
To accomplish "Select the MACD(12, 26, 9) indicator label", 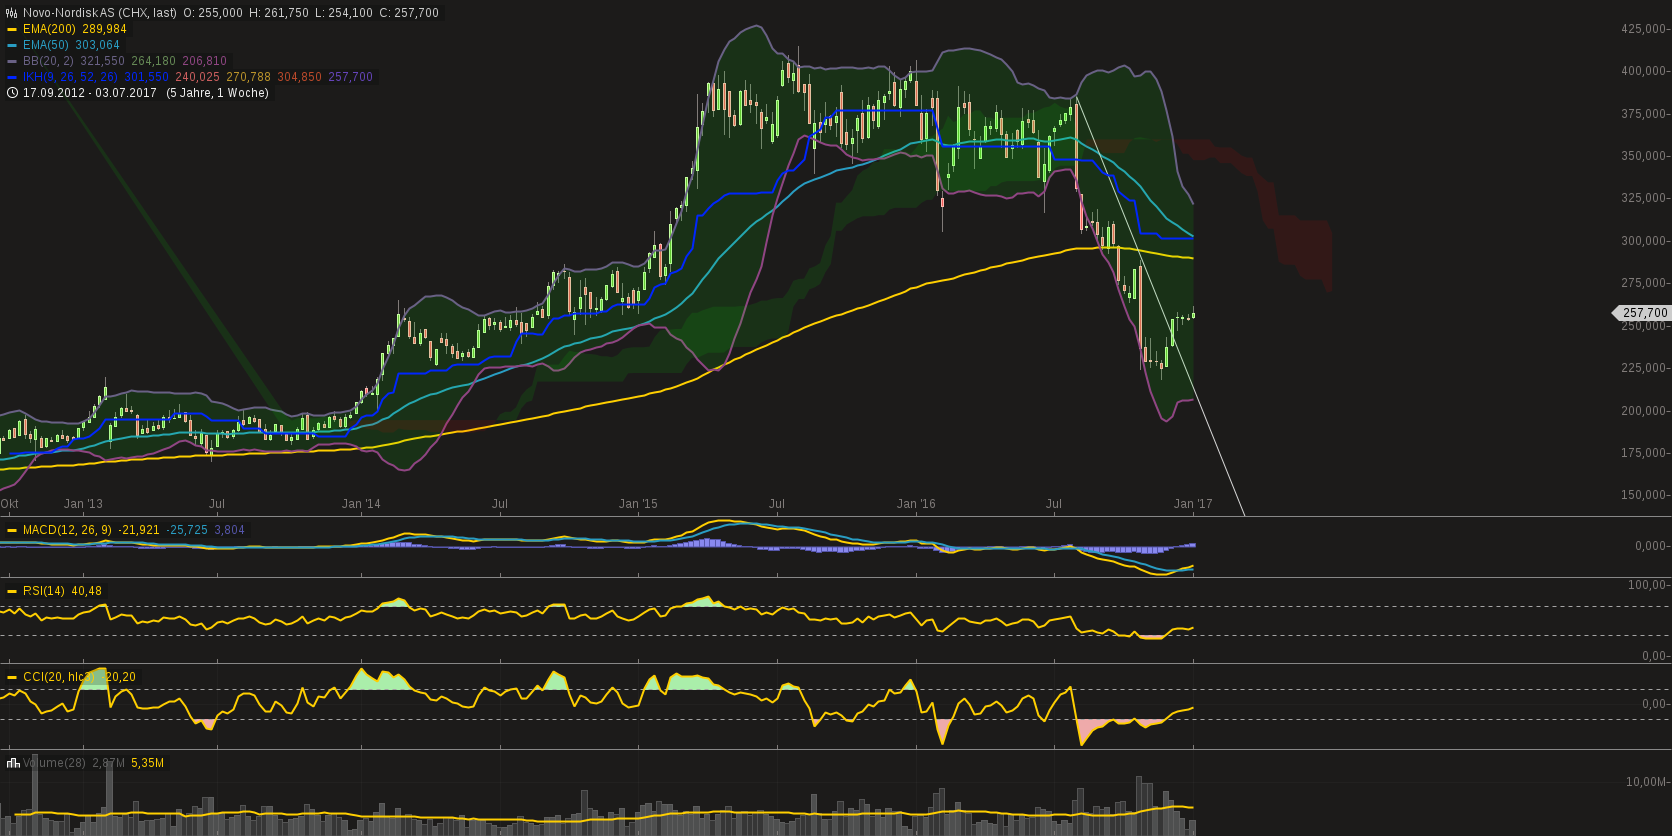I will tap(67, 530).
